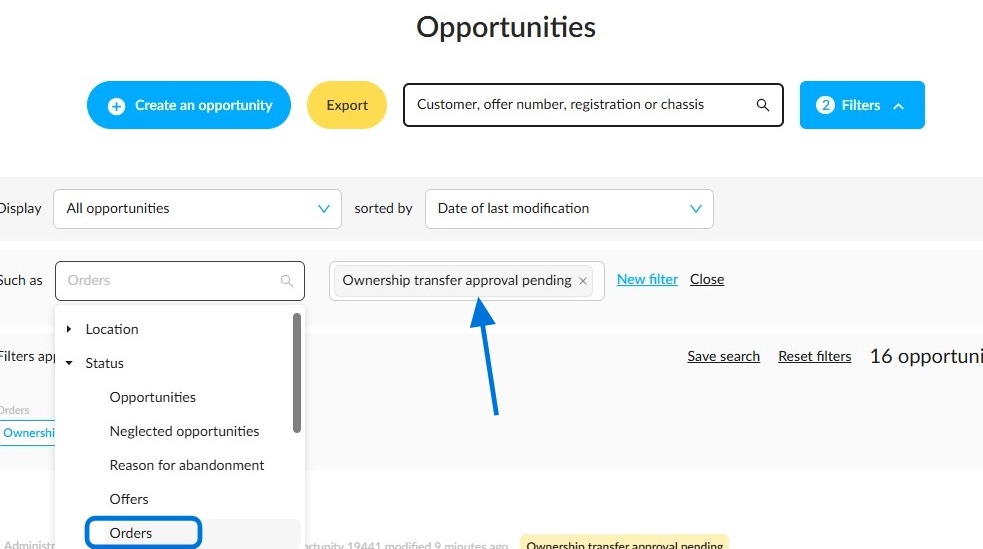Select Opportunities in the Status list

152,397
